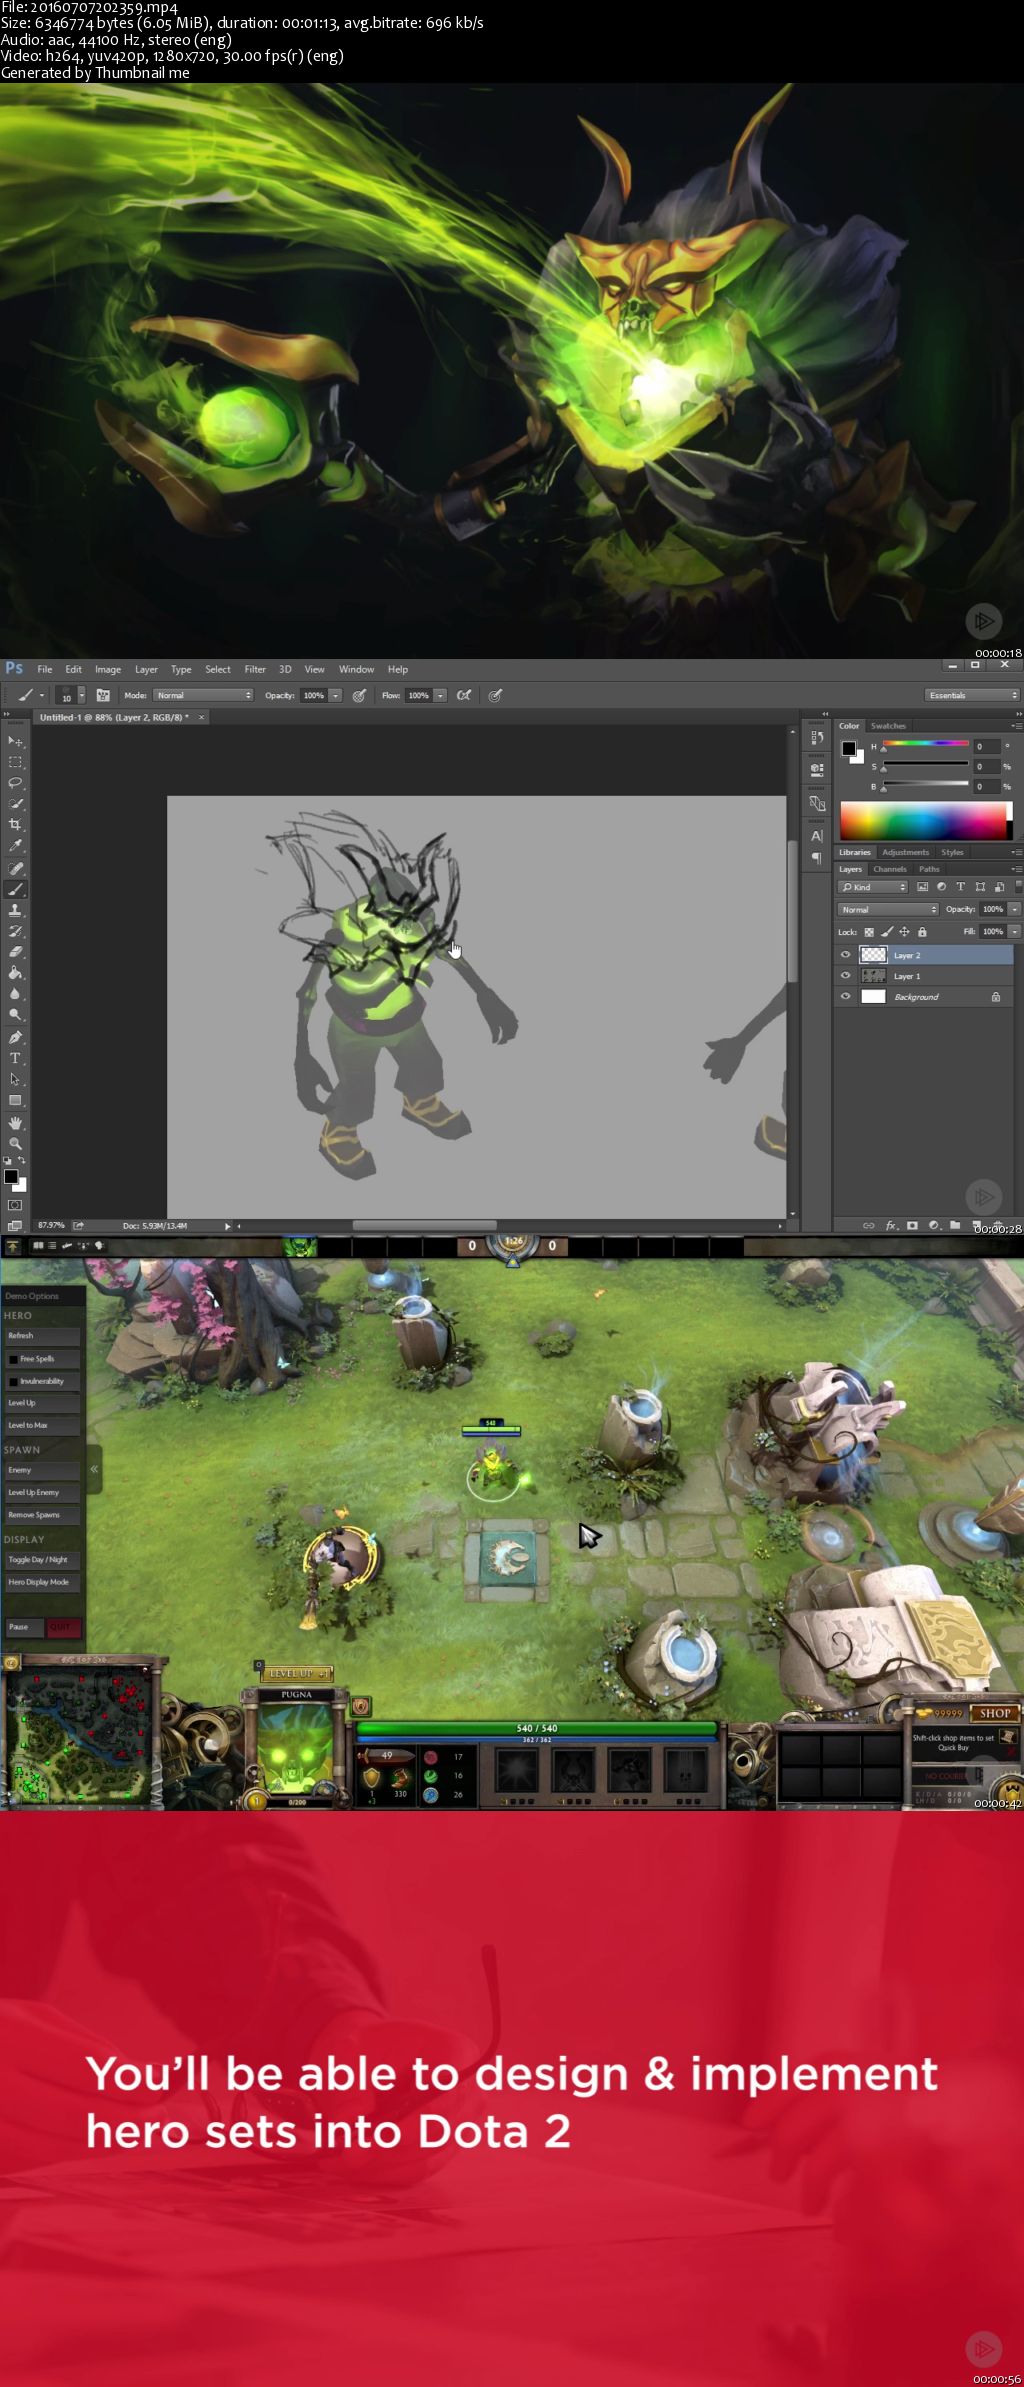1024x2387 pixels.
Task: Open the brush Opacity dropdown arrow
Action: click(336, 695)
